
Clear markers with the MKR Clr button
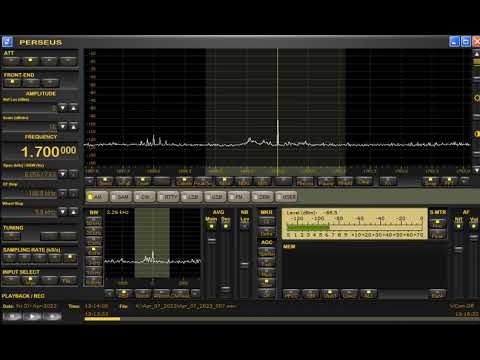[266, 221]
